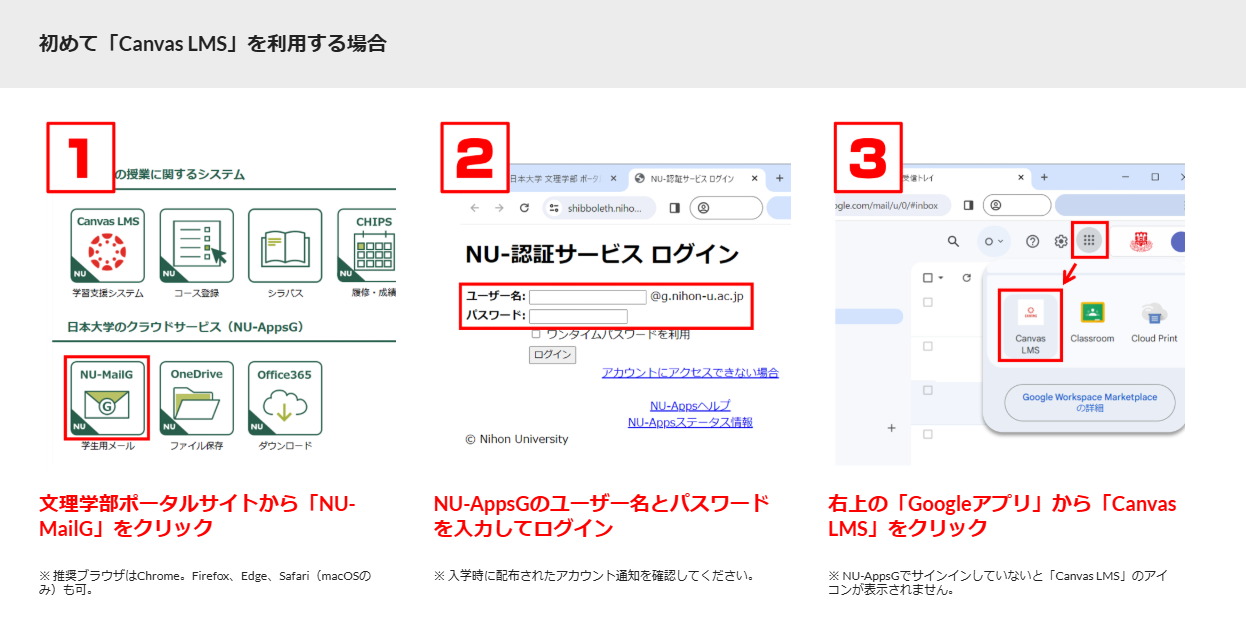Click the browser back arrow in step 2
The width and height of the screenshot is (1246, 629).
tap(474, 208)
